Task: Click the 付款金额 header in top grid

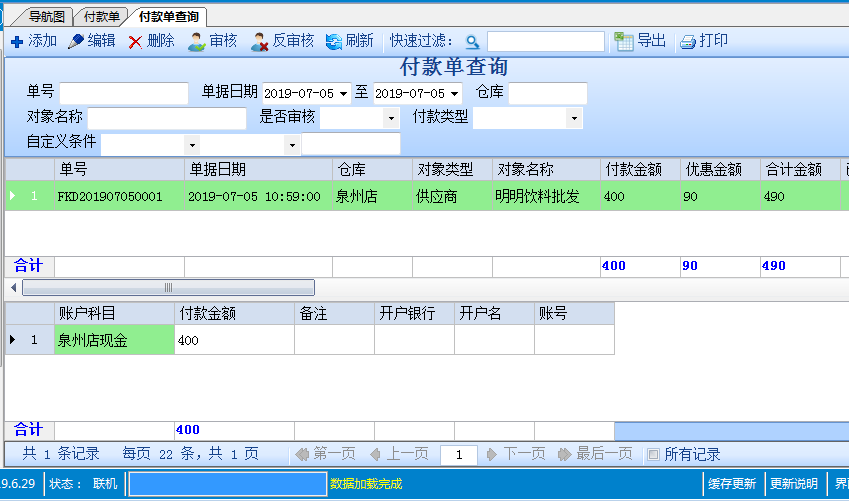Action: pyautogui.click(x=641, y=170)
